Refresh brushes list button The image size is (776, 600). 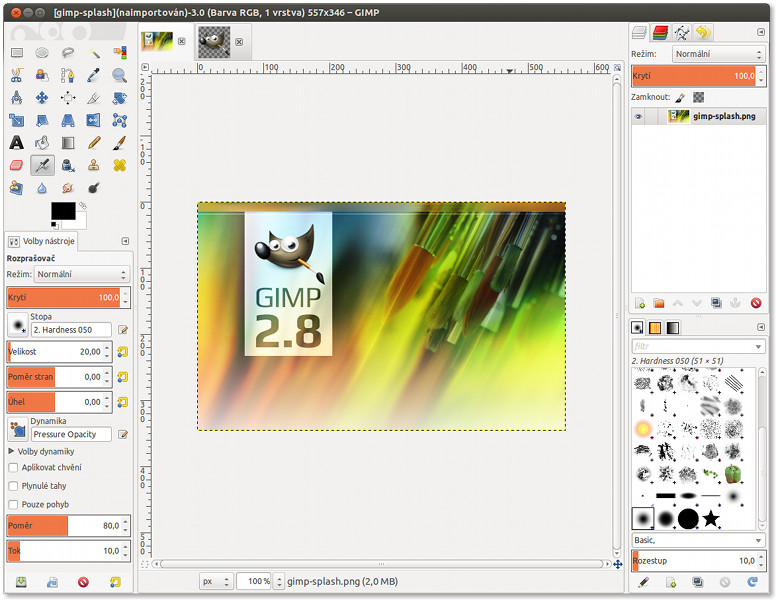pos(752,582)
